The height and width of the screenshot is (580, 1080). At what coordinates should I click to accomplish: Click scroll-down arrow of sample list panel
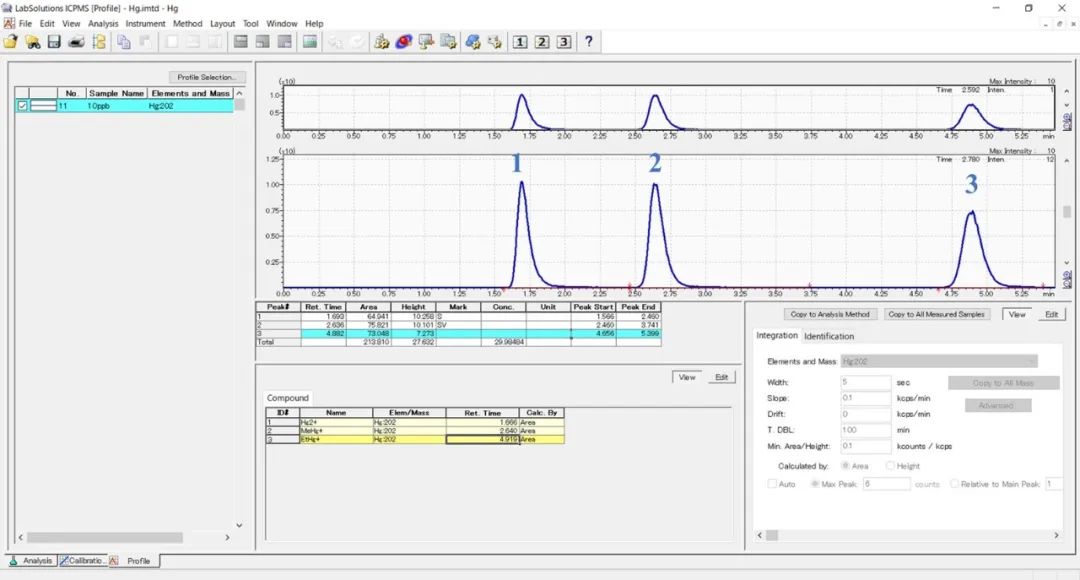[x=239, y=525]
